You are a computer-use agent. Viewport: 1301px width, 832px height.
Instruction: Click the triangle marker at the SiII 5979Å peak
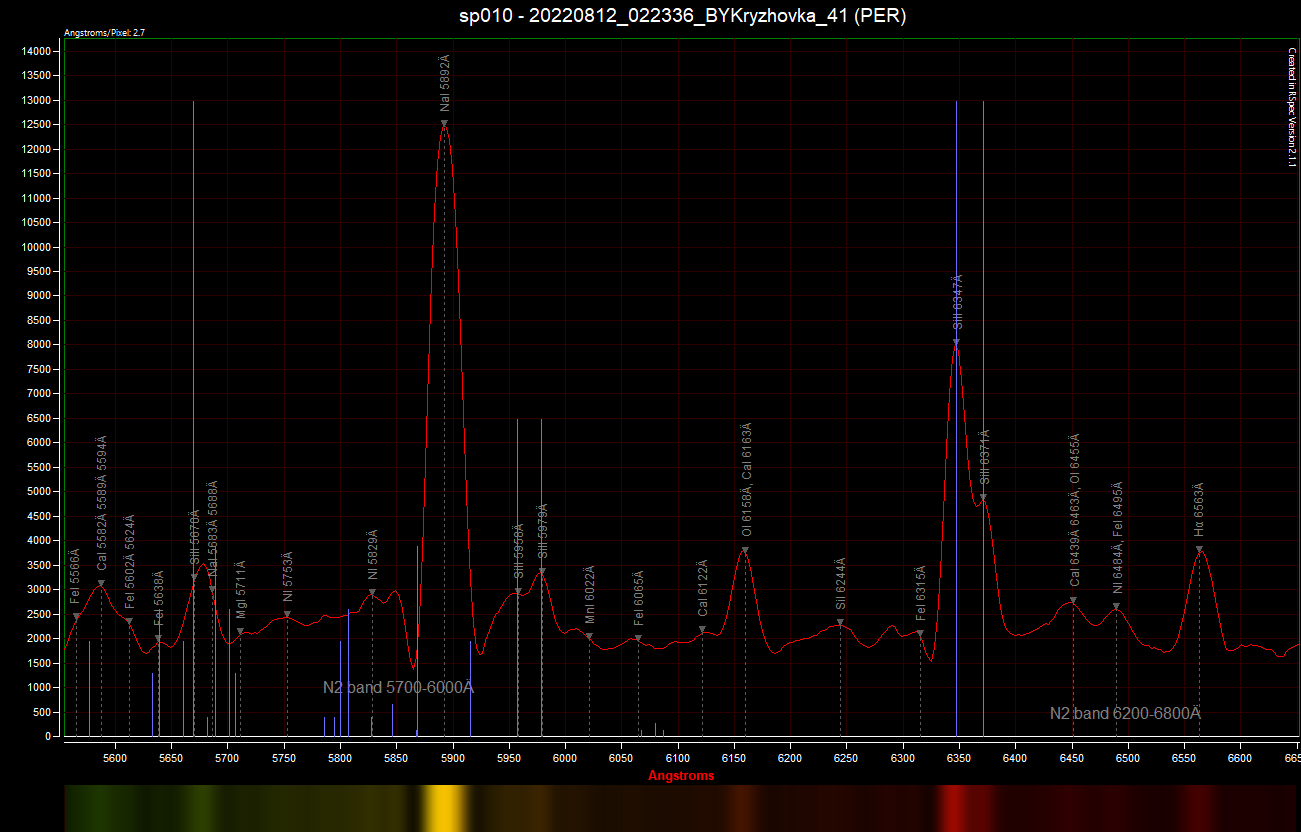(x=542, y=572)
